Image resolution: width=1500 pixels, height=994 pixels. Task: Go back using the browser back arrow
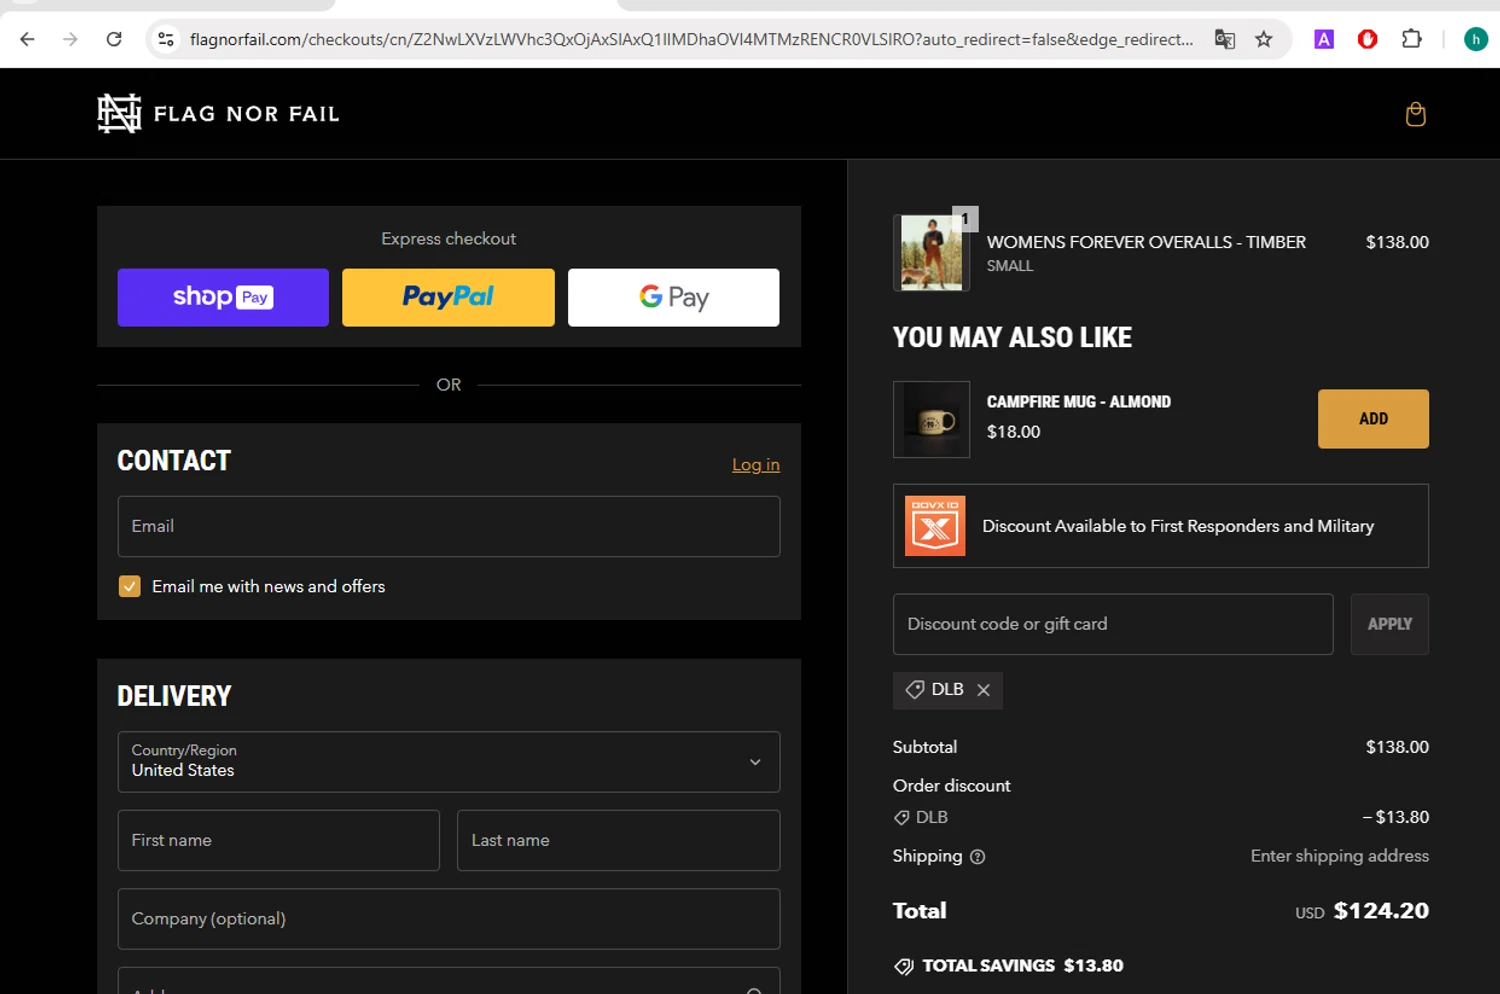tap(27, 39)
